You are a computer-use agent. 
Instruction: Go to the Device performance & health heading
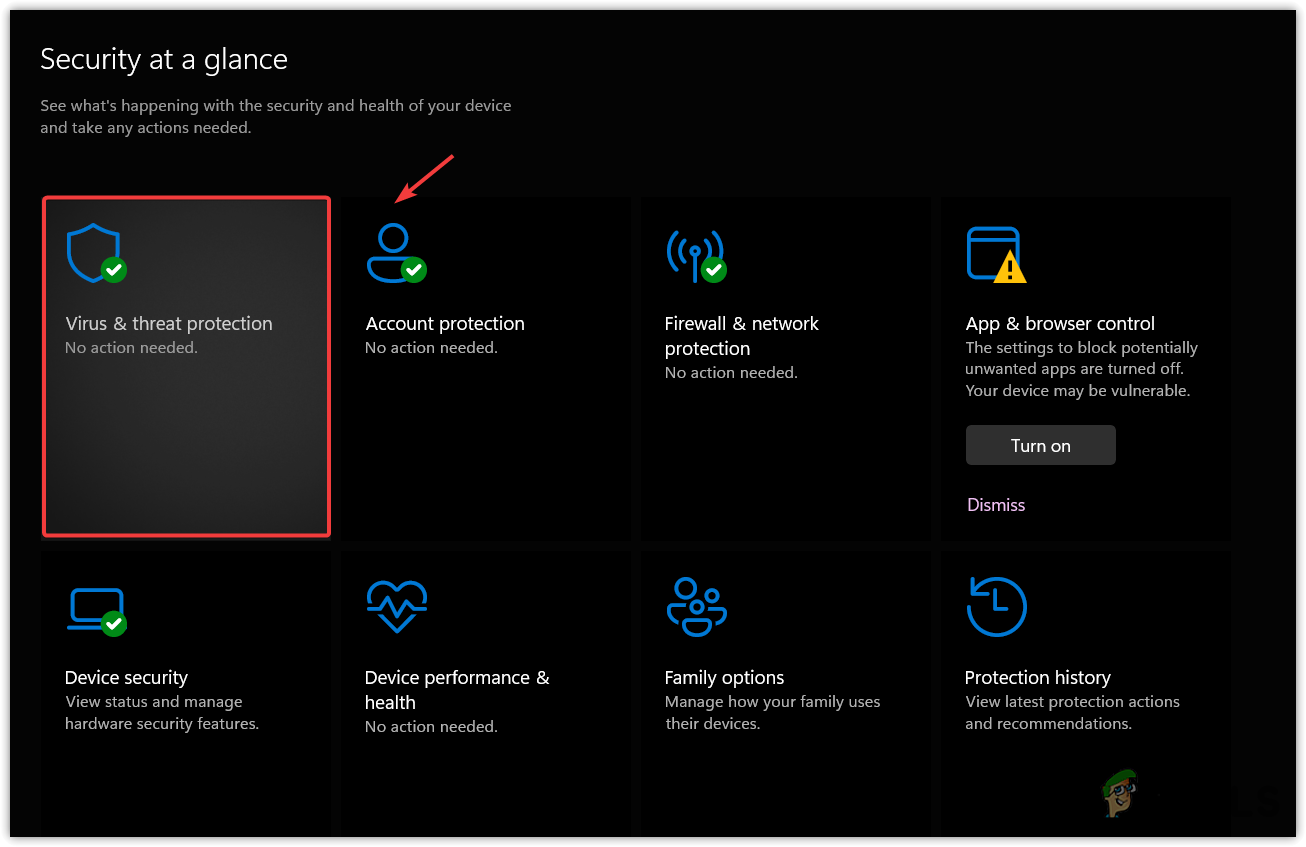tap(457, 689)
